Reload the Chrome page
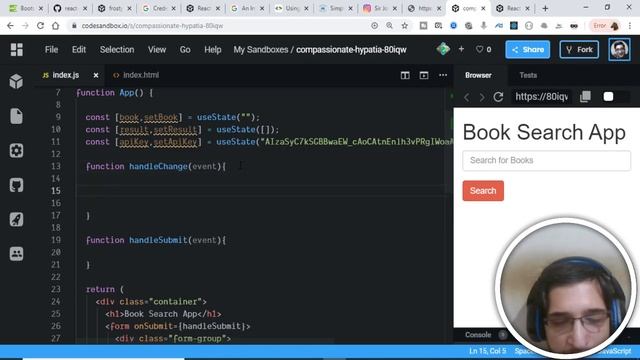Image resolution: width=640 pixels, height=360 pixels. coord(40,26)
